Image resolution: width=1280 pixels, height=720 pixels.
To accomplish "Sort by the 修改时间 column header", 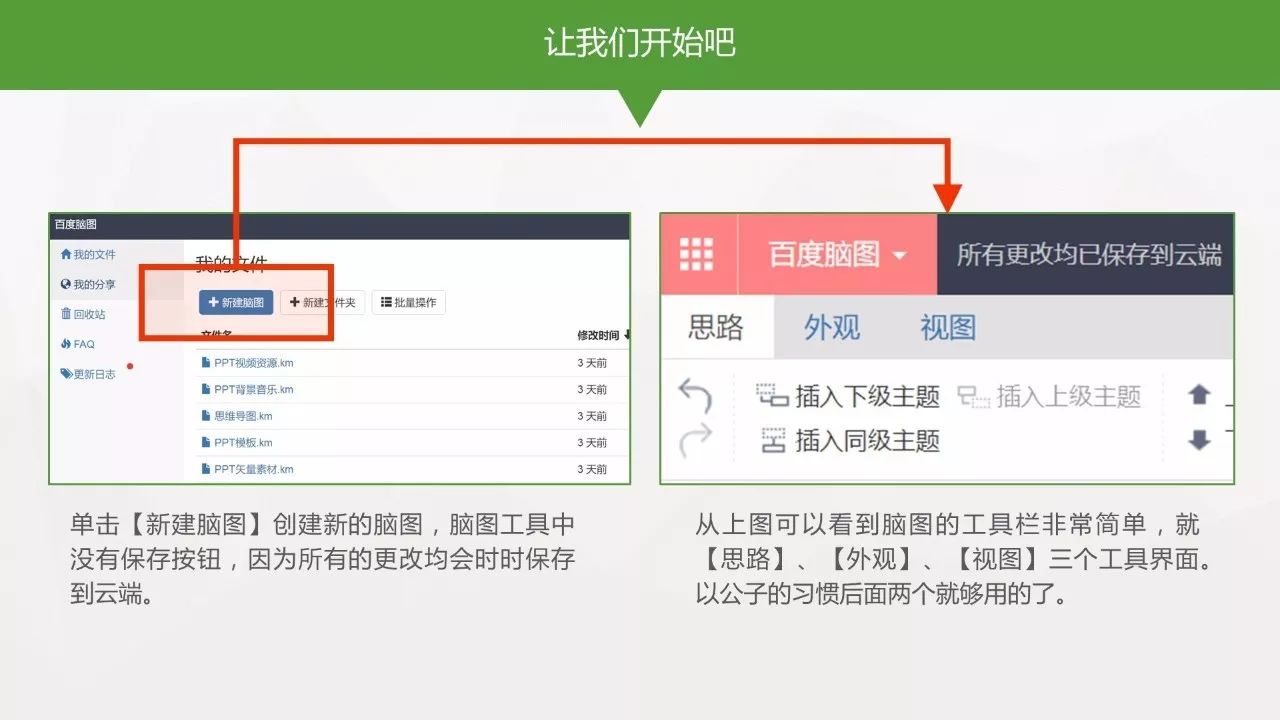I will [603, 335].
